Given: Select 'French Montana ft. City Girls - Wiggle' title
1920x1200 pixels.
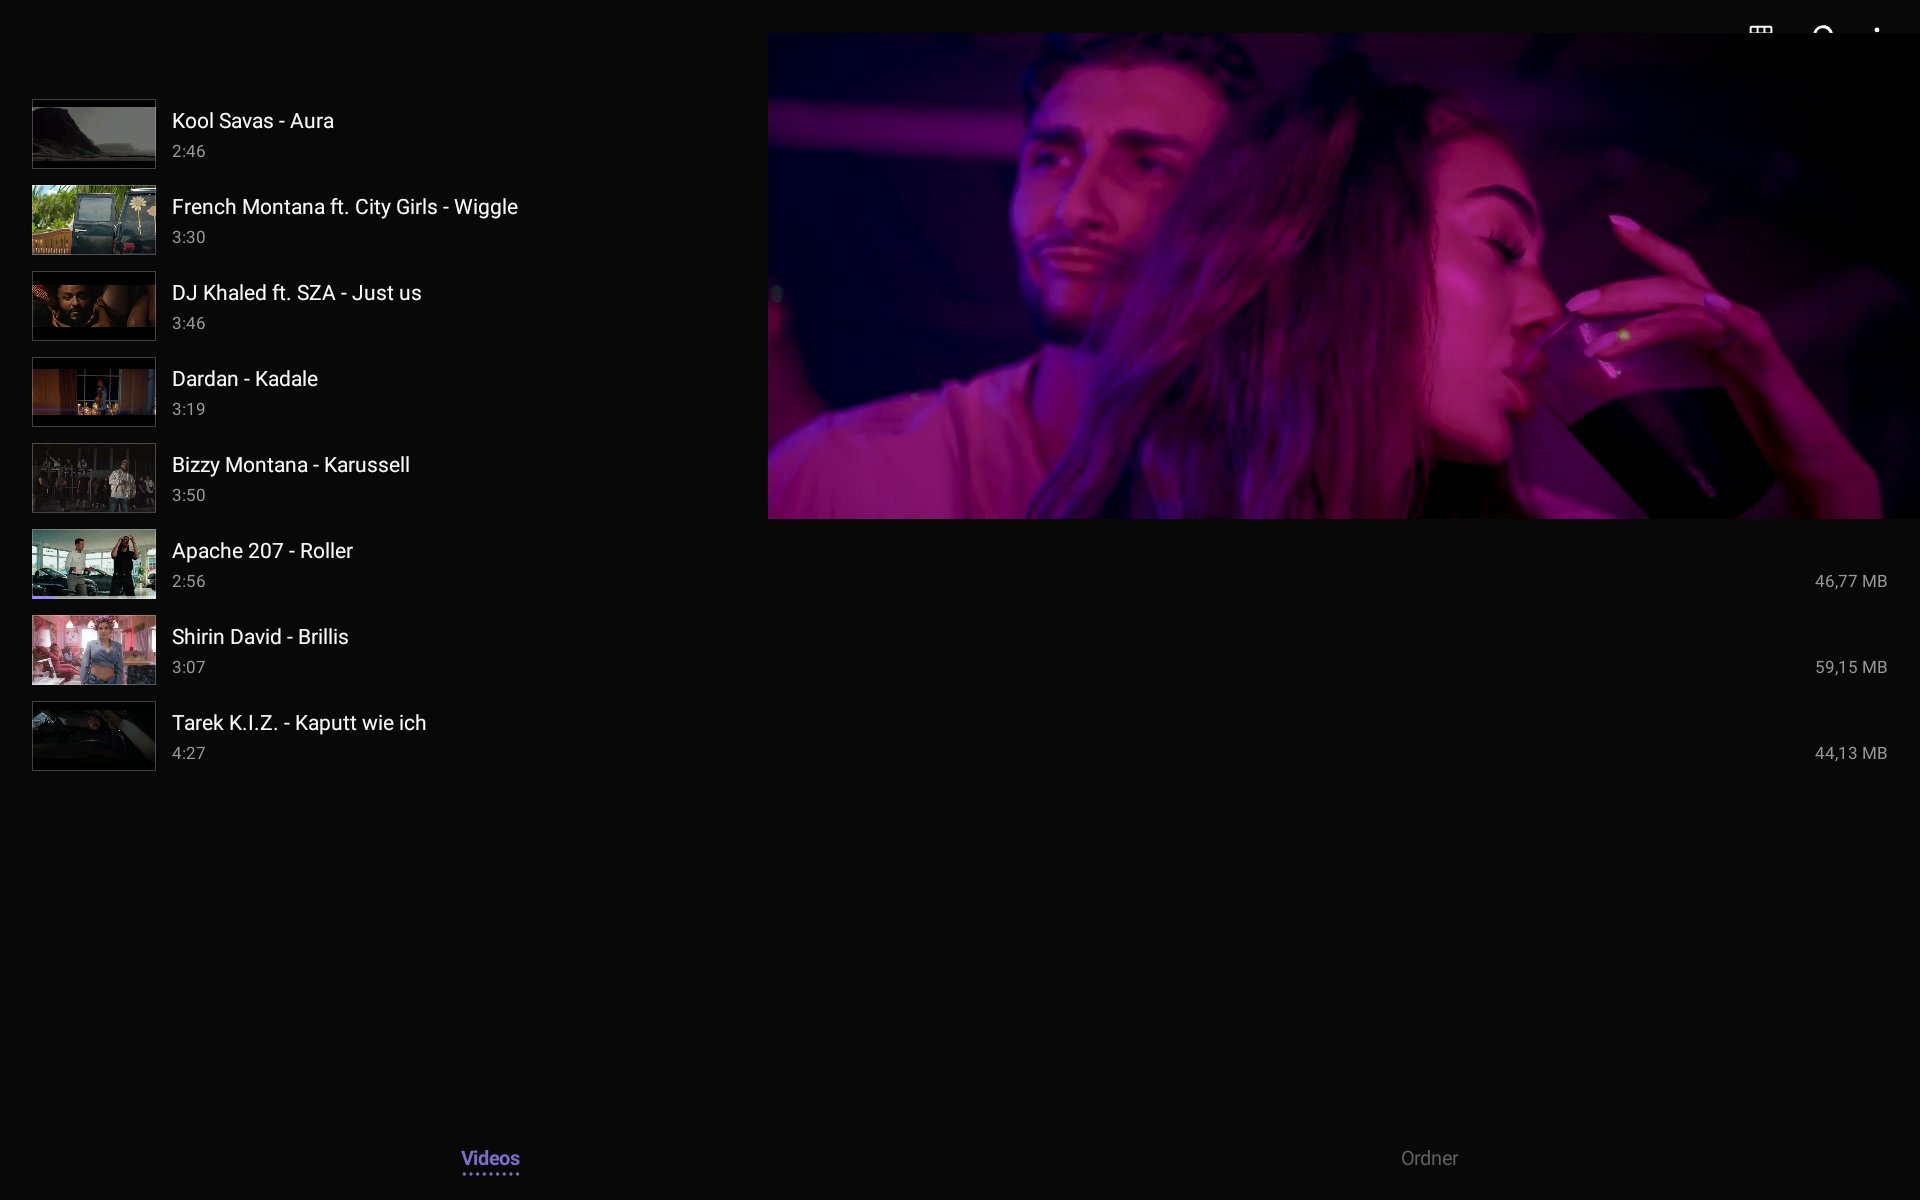Looking at the screenshot, I should click(345, 207).
